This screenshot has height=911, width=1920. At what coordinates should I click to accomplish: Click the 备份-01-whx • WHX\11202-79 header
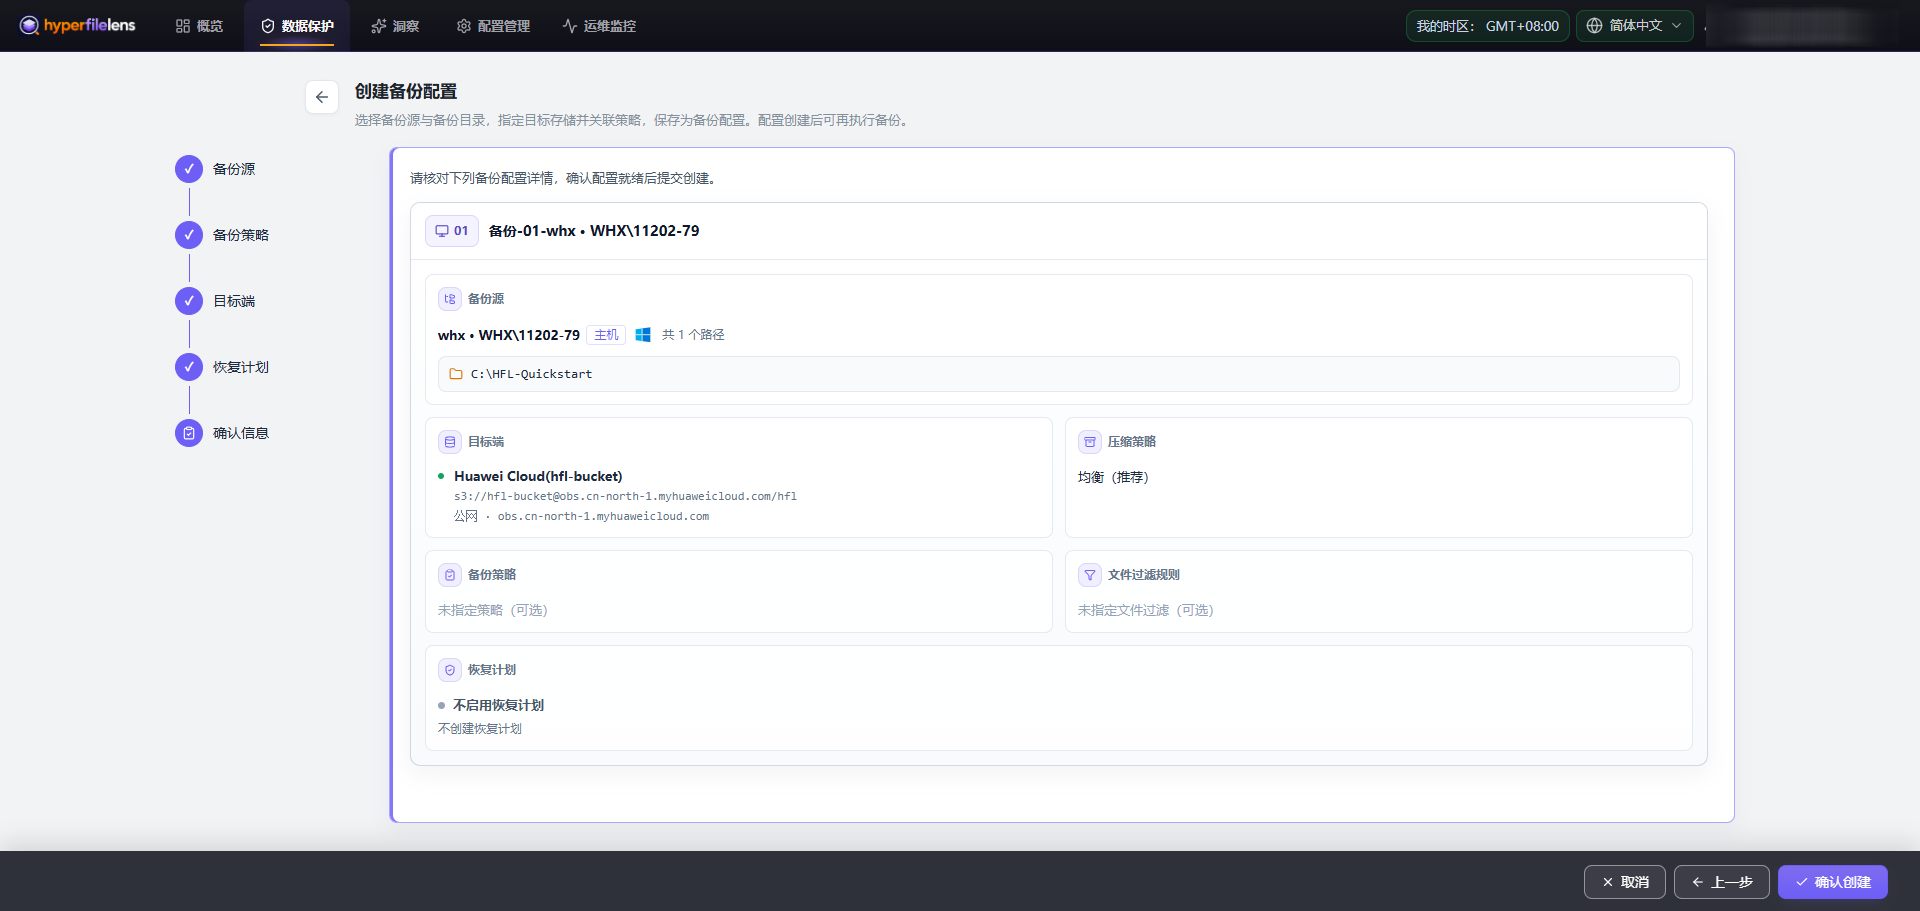594,231
